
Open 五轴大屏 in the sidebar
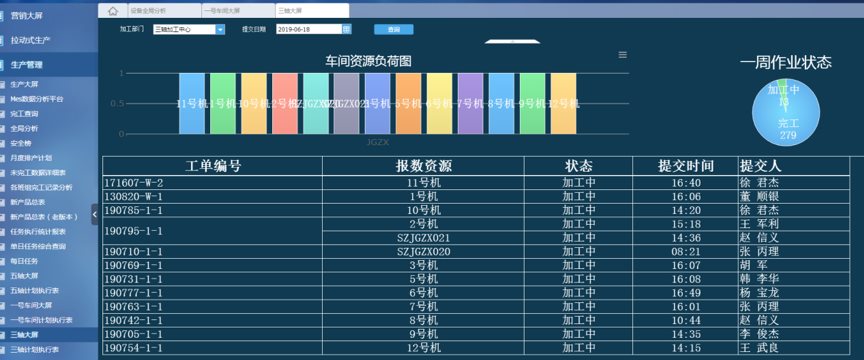click(24, 276)
